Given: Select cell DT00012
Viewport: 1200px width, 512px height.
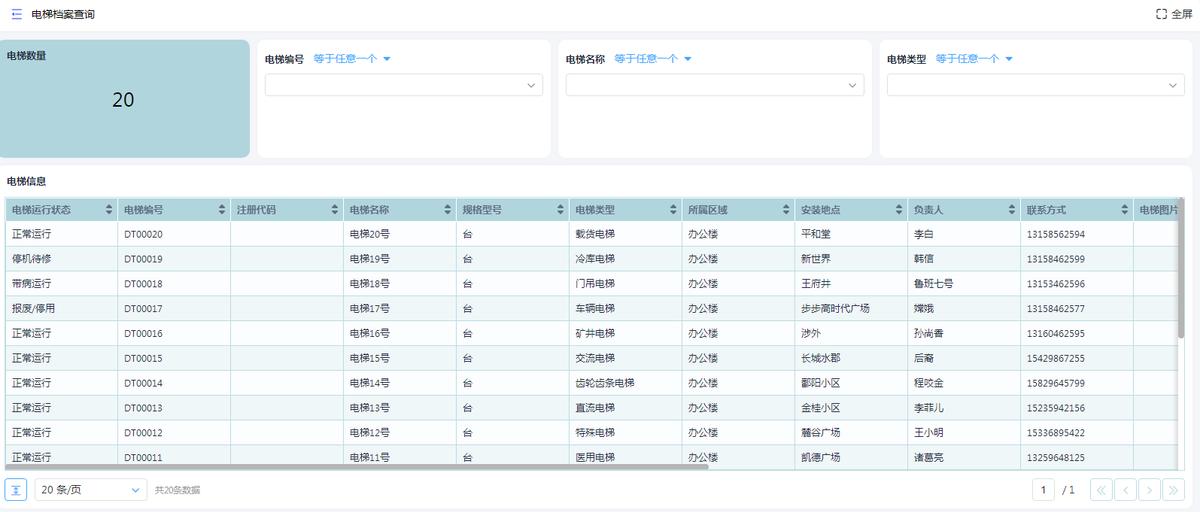Looking at the screenshot, I should 174,433.
